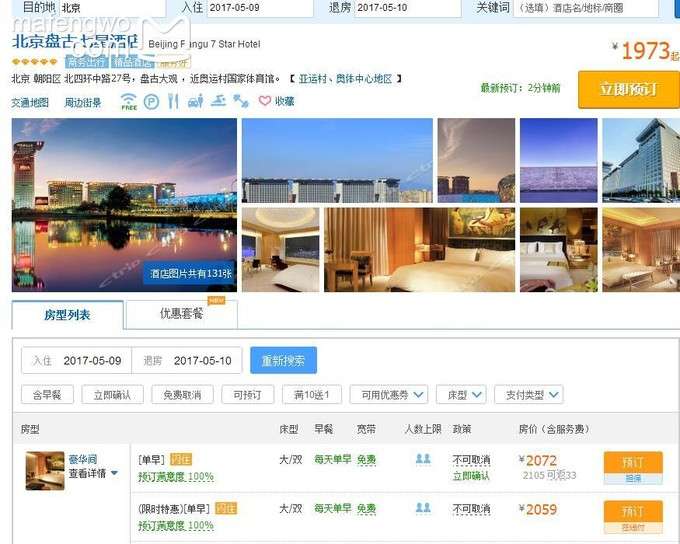Image resolution: width=680 pixels, height=544 pixels.
Task: Click 免费 broadband in ¥2059 row
Action: (366, 508)
